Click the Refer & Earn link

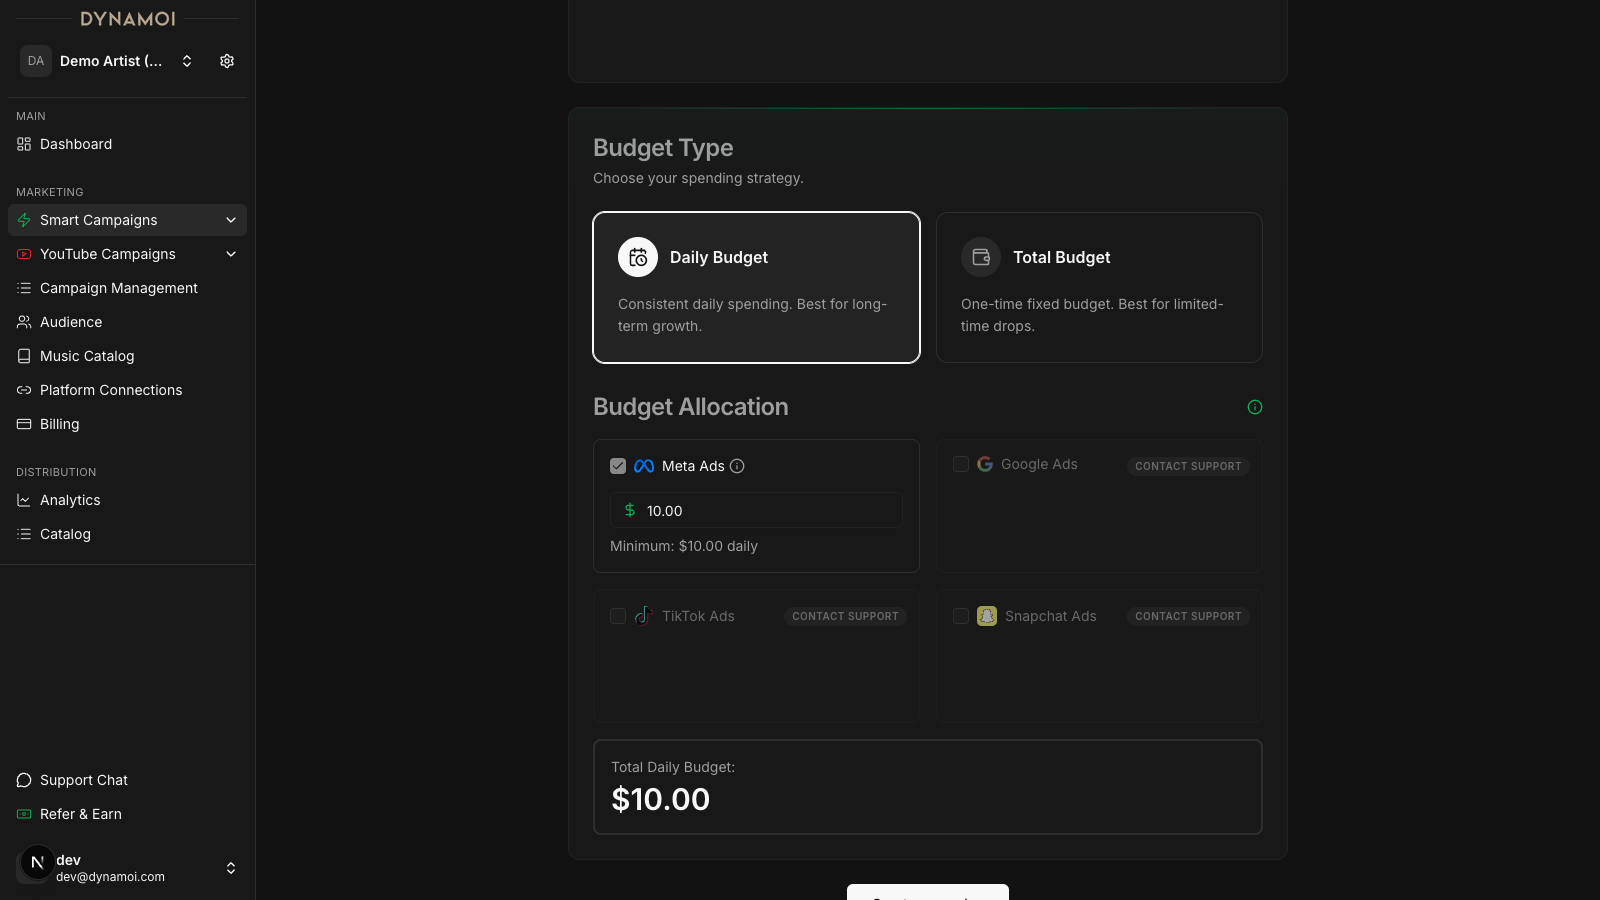(x=80, y=814)
